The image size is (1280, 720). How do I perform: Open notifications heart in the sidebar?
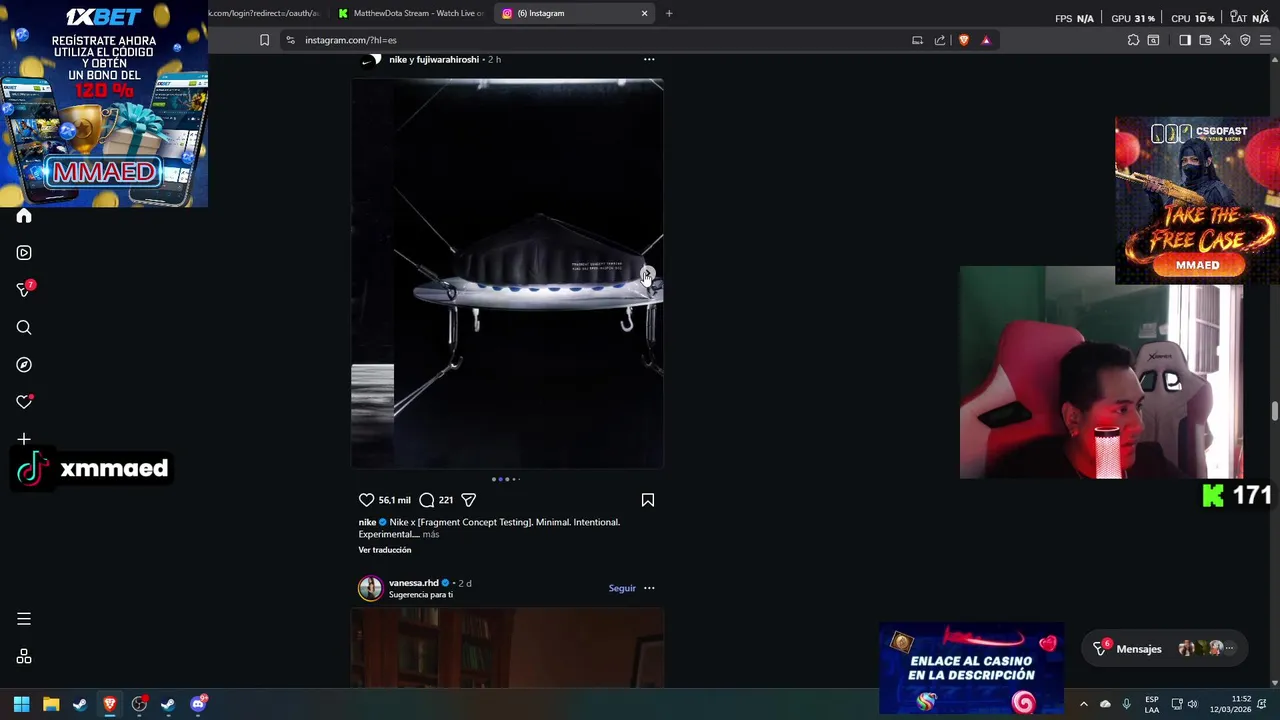click(24, 402)
